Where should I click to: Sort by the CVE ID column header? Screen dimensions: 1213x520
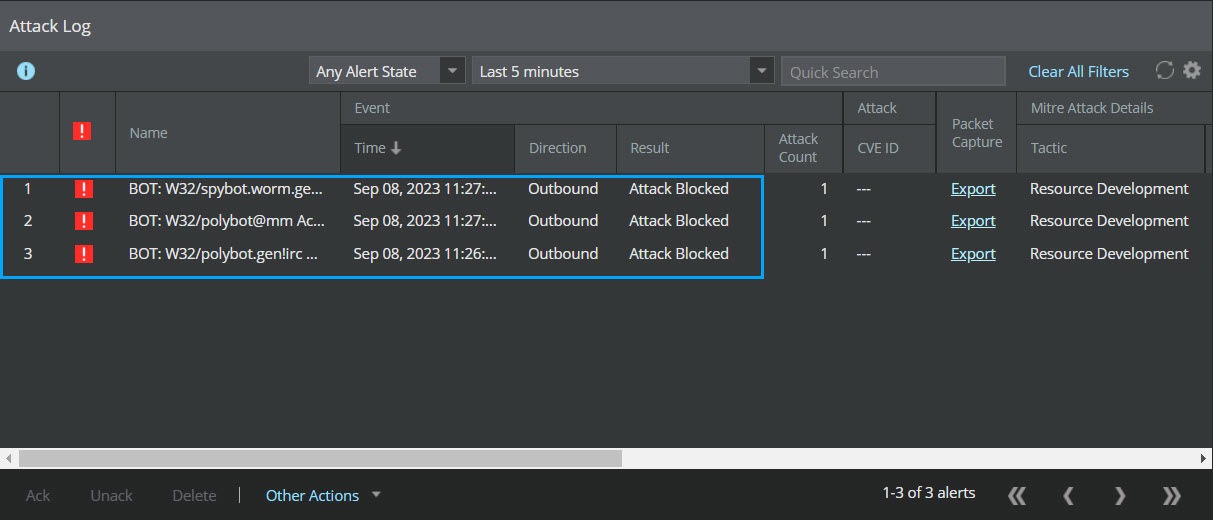890,148
